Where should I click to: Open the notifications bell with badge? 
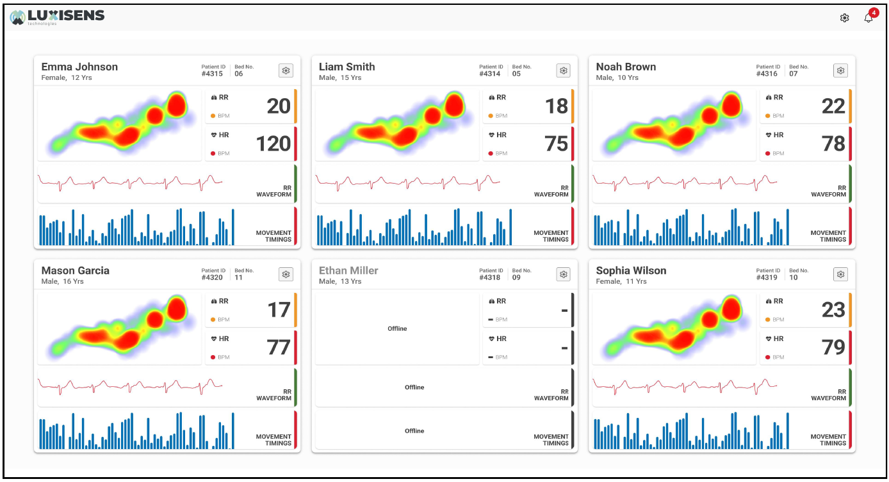[868, 18]
